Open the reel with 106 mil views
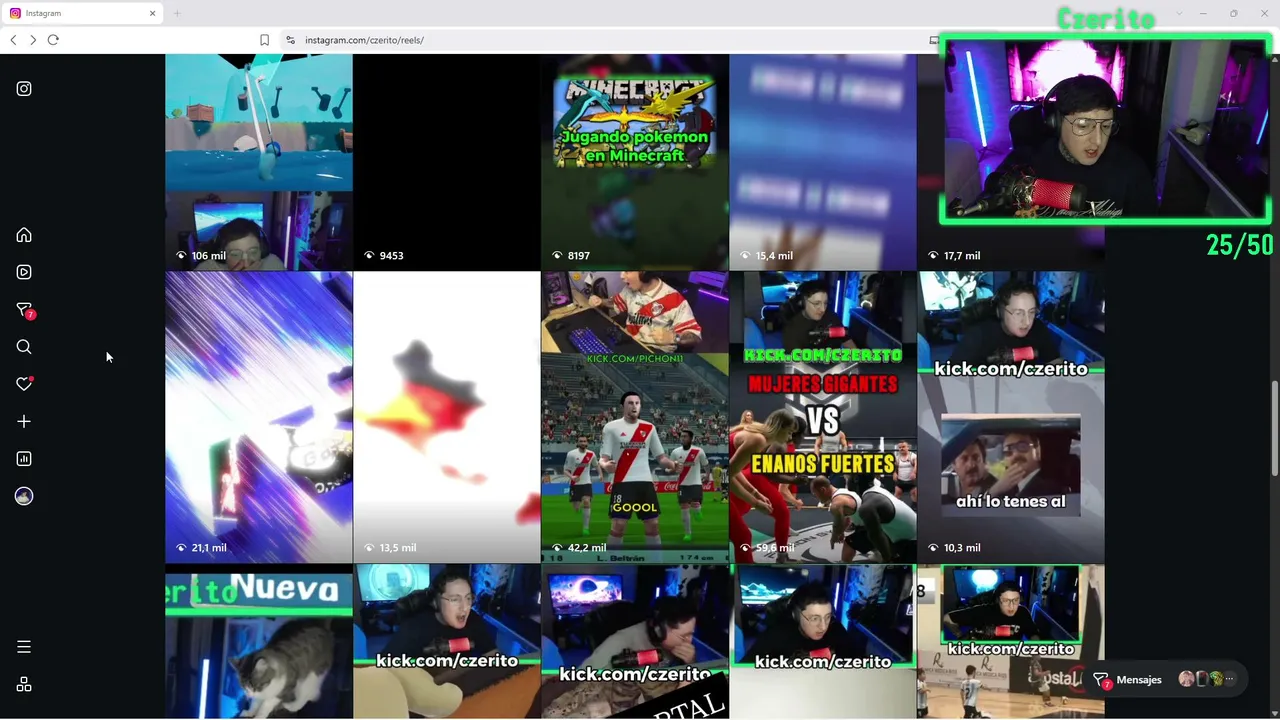 pos(259,162)
